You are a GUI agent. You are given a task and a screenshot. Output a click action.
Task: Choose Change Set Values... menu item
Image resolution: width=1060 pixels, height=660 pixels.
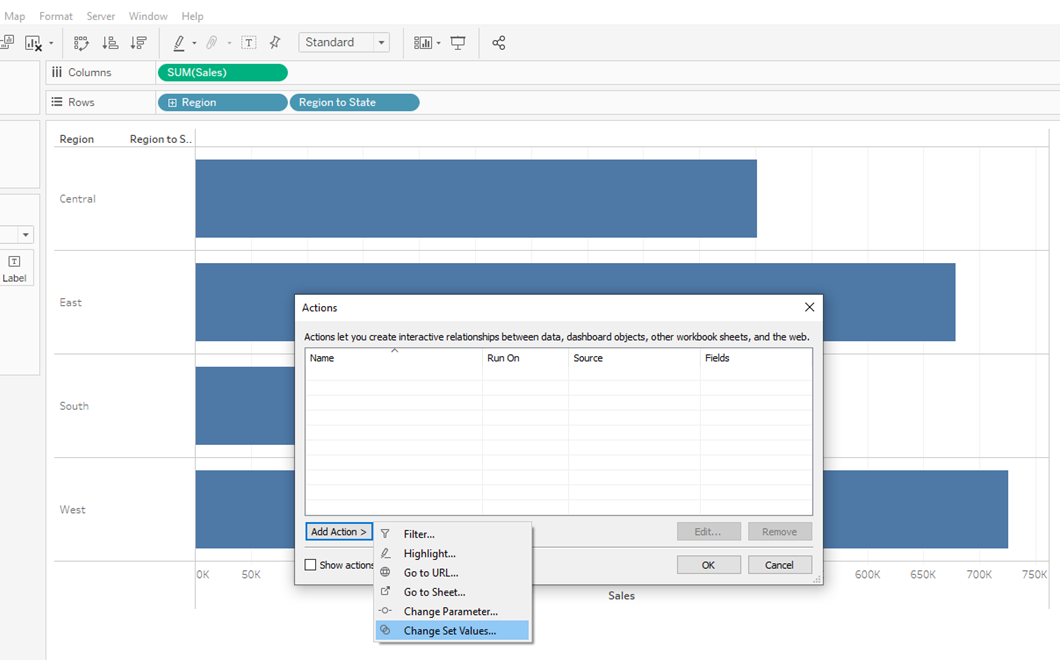(452, 630)
